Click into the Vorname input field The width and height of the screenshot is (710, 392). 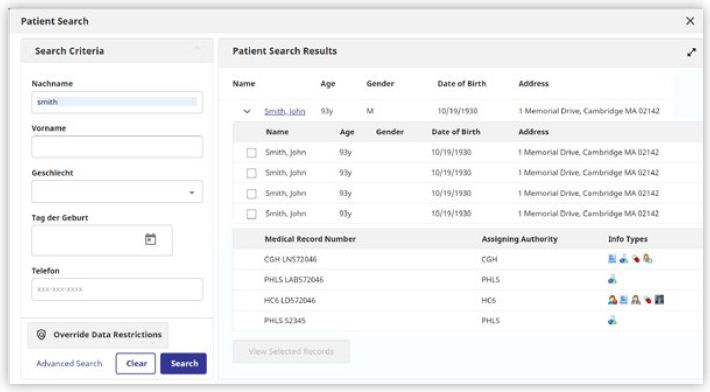pyautogui.click(x=117, y=147)
